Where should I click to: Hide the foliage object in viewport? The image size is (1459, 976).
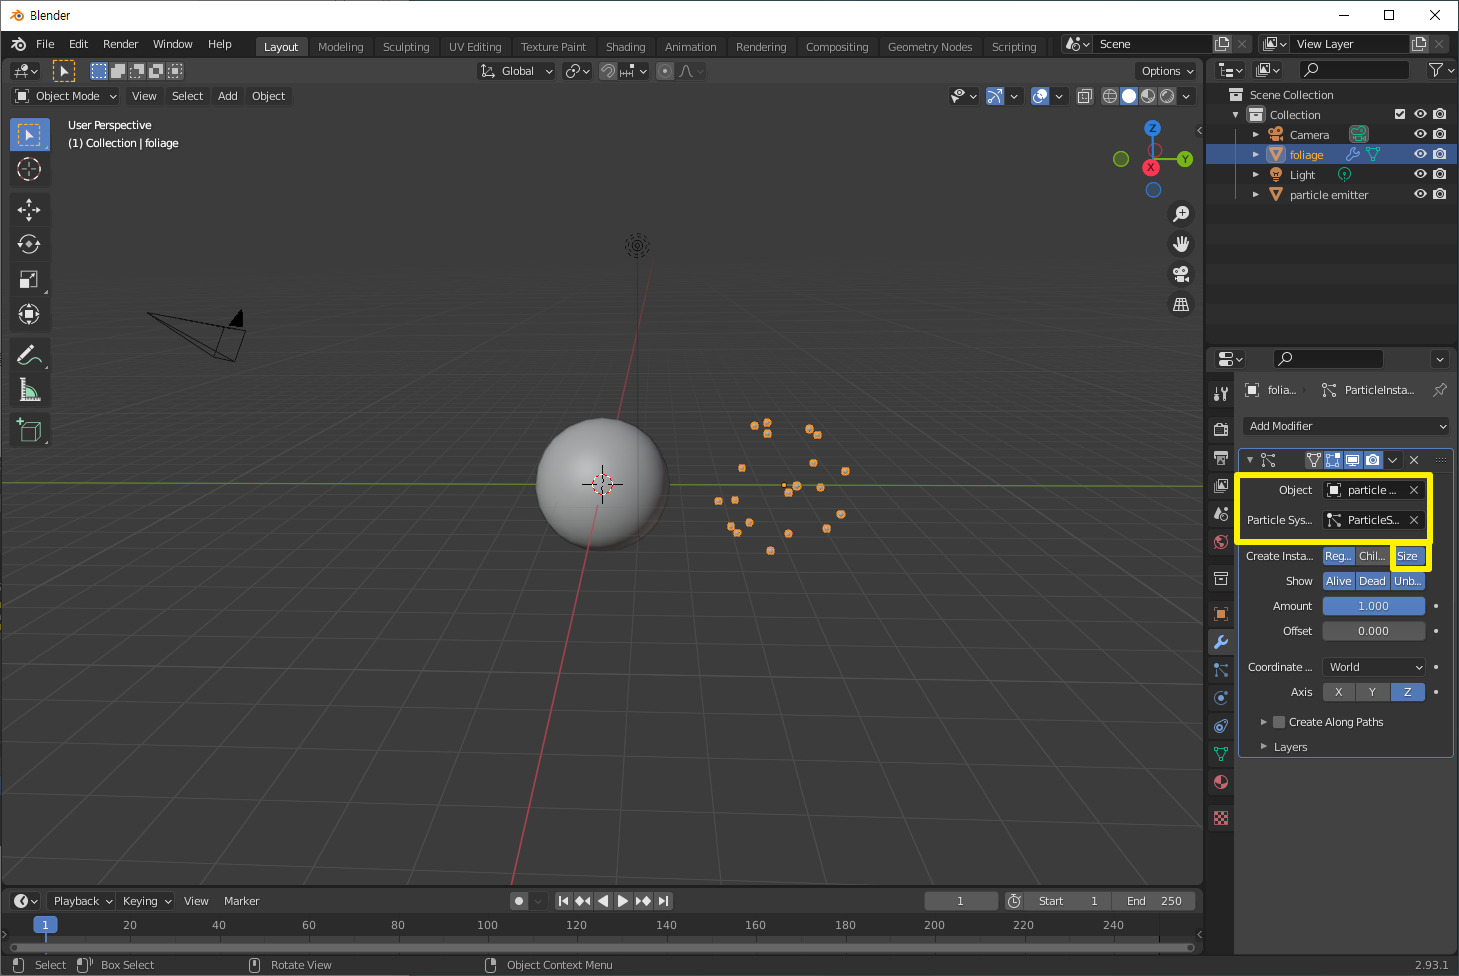click(x=1420, y=154)
